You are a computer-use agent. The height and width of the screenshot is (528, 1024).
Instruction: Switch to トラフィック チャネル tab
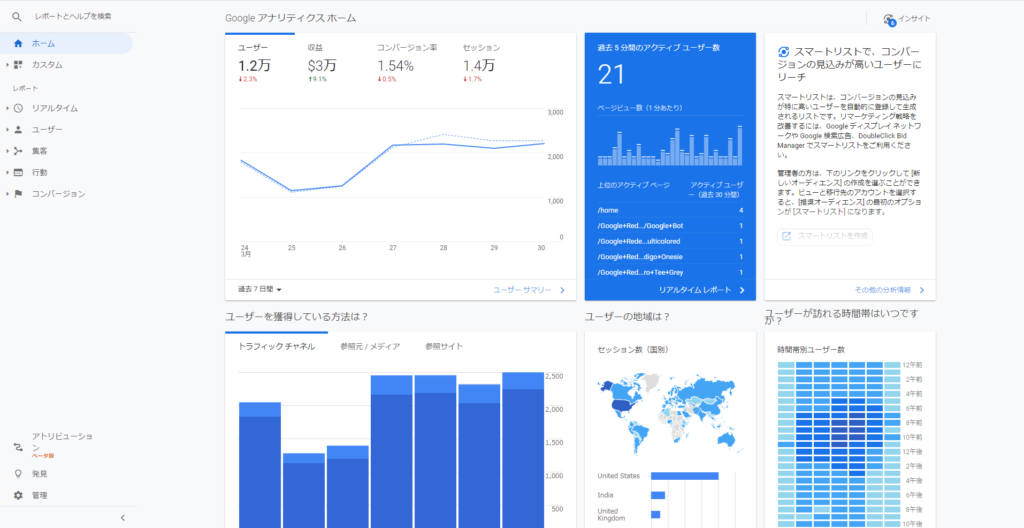(277, 346)
